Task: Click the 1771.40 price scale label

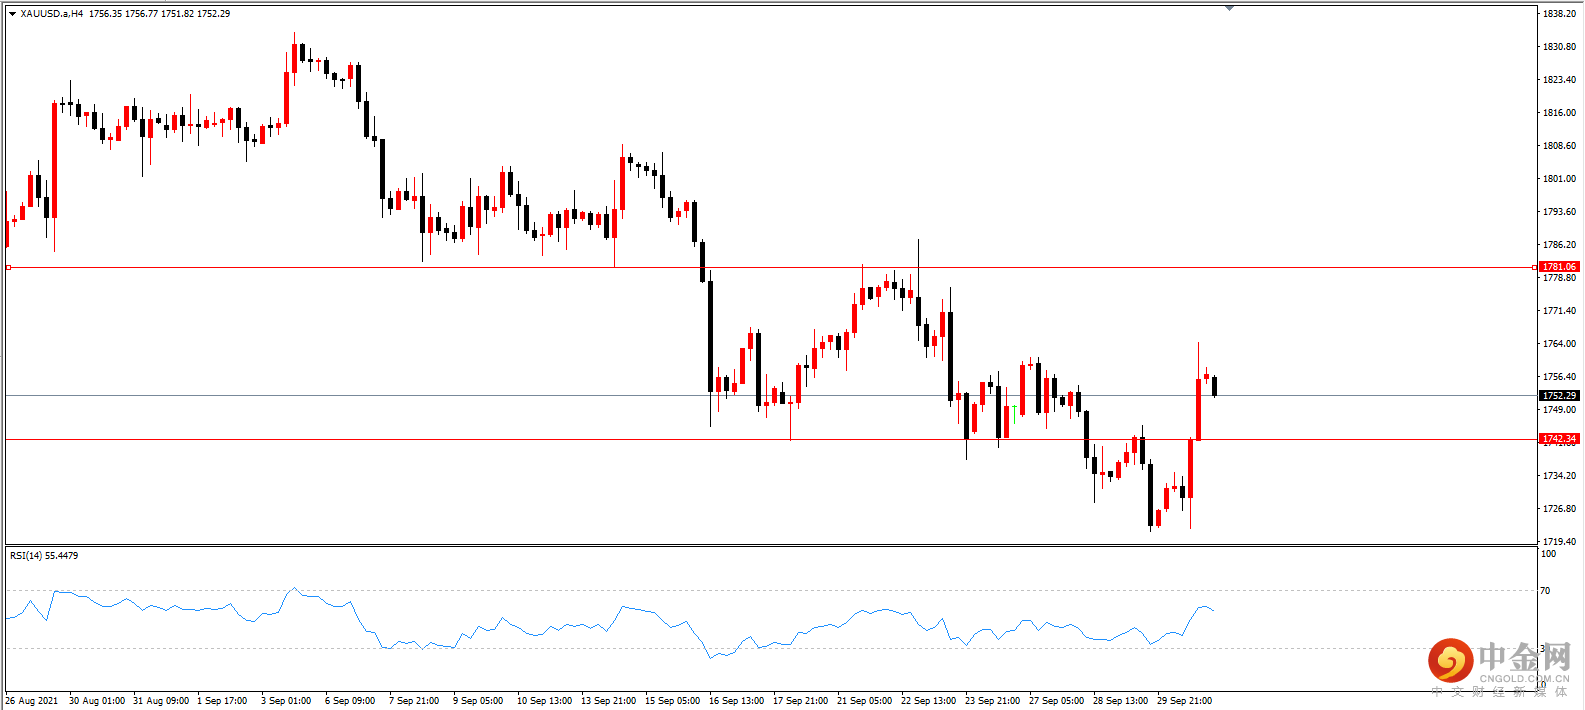Action: coord(1559,311)
